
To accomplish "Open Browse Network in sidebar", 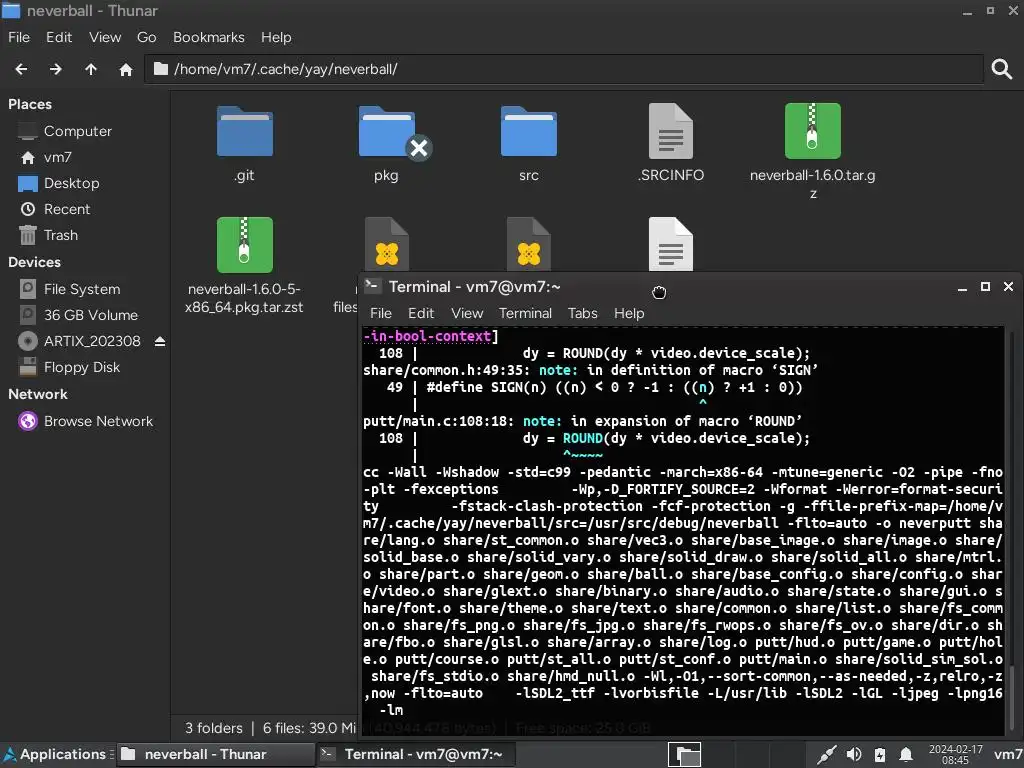I will coord(98,421).
